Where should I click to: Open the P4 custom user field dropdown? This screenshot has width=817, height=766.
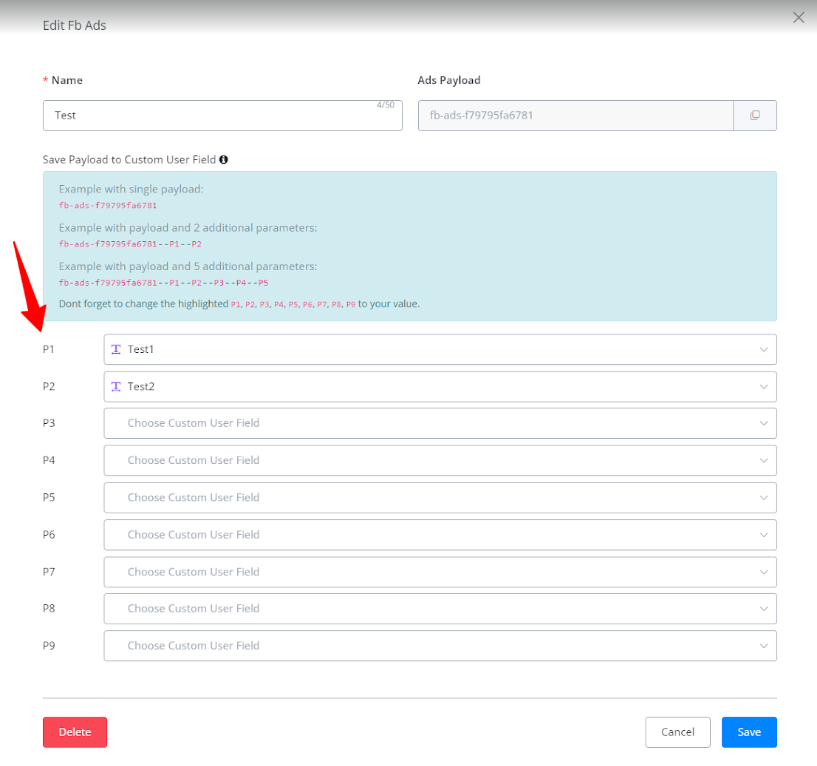(440, 460)
